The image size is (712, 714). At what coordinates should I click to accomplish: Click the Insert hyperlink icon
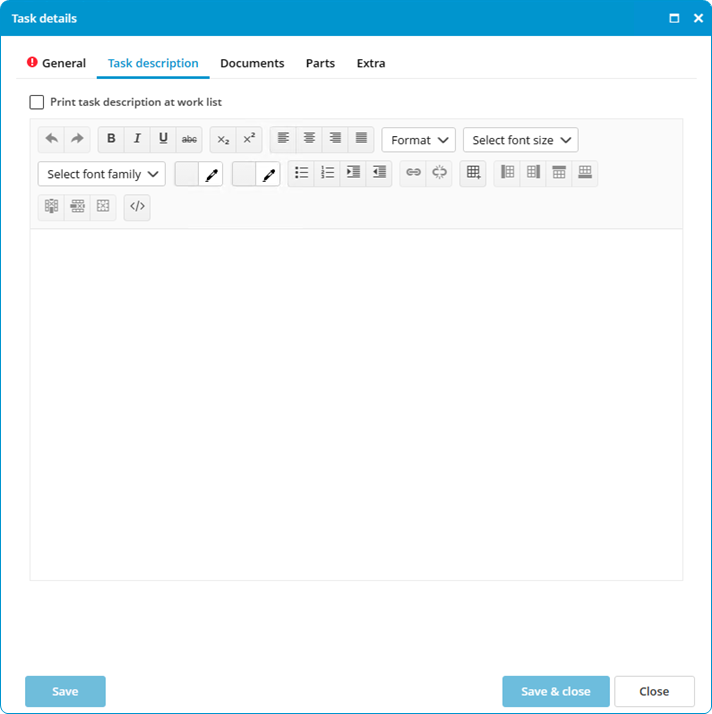click(x=413, y=173)
